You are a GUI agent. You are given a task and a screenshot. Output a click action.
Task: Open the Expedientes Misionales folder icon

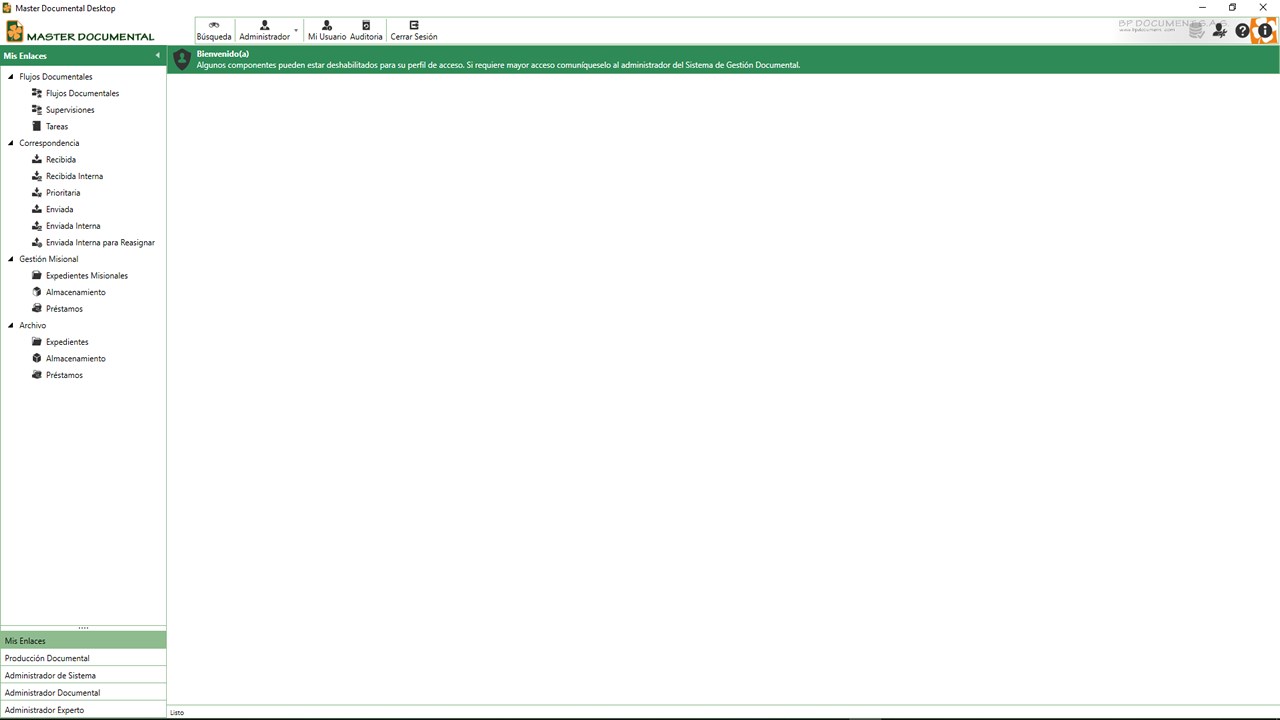pos(37,275)
